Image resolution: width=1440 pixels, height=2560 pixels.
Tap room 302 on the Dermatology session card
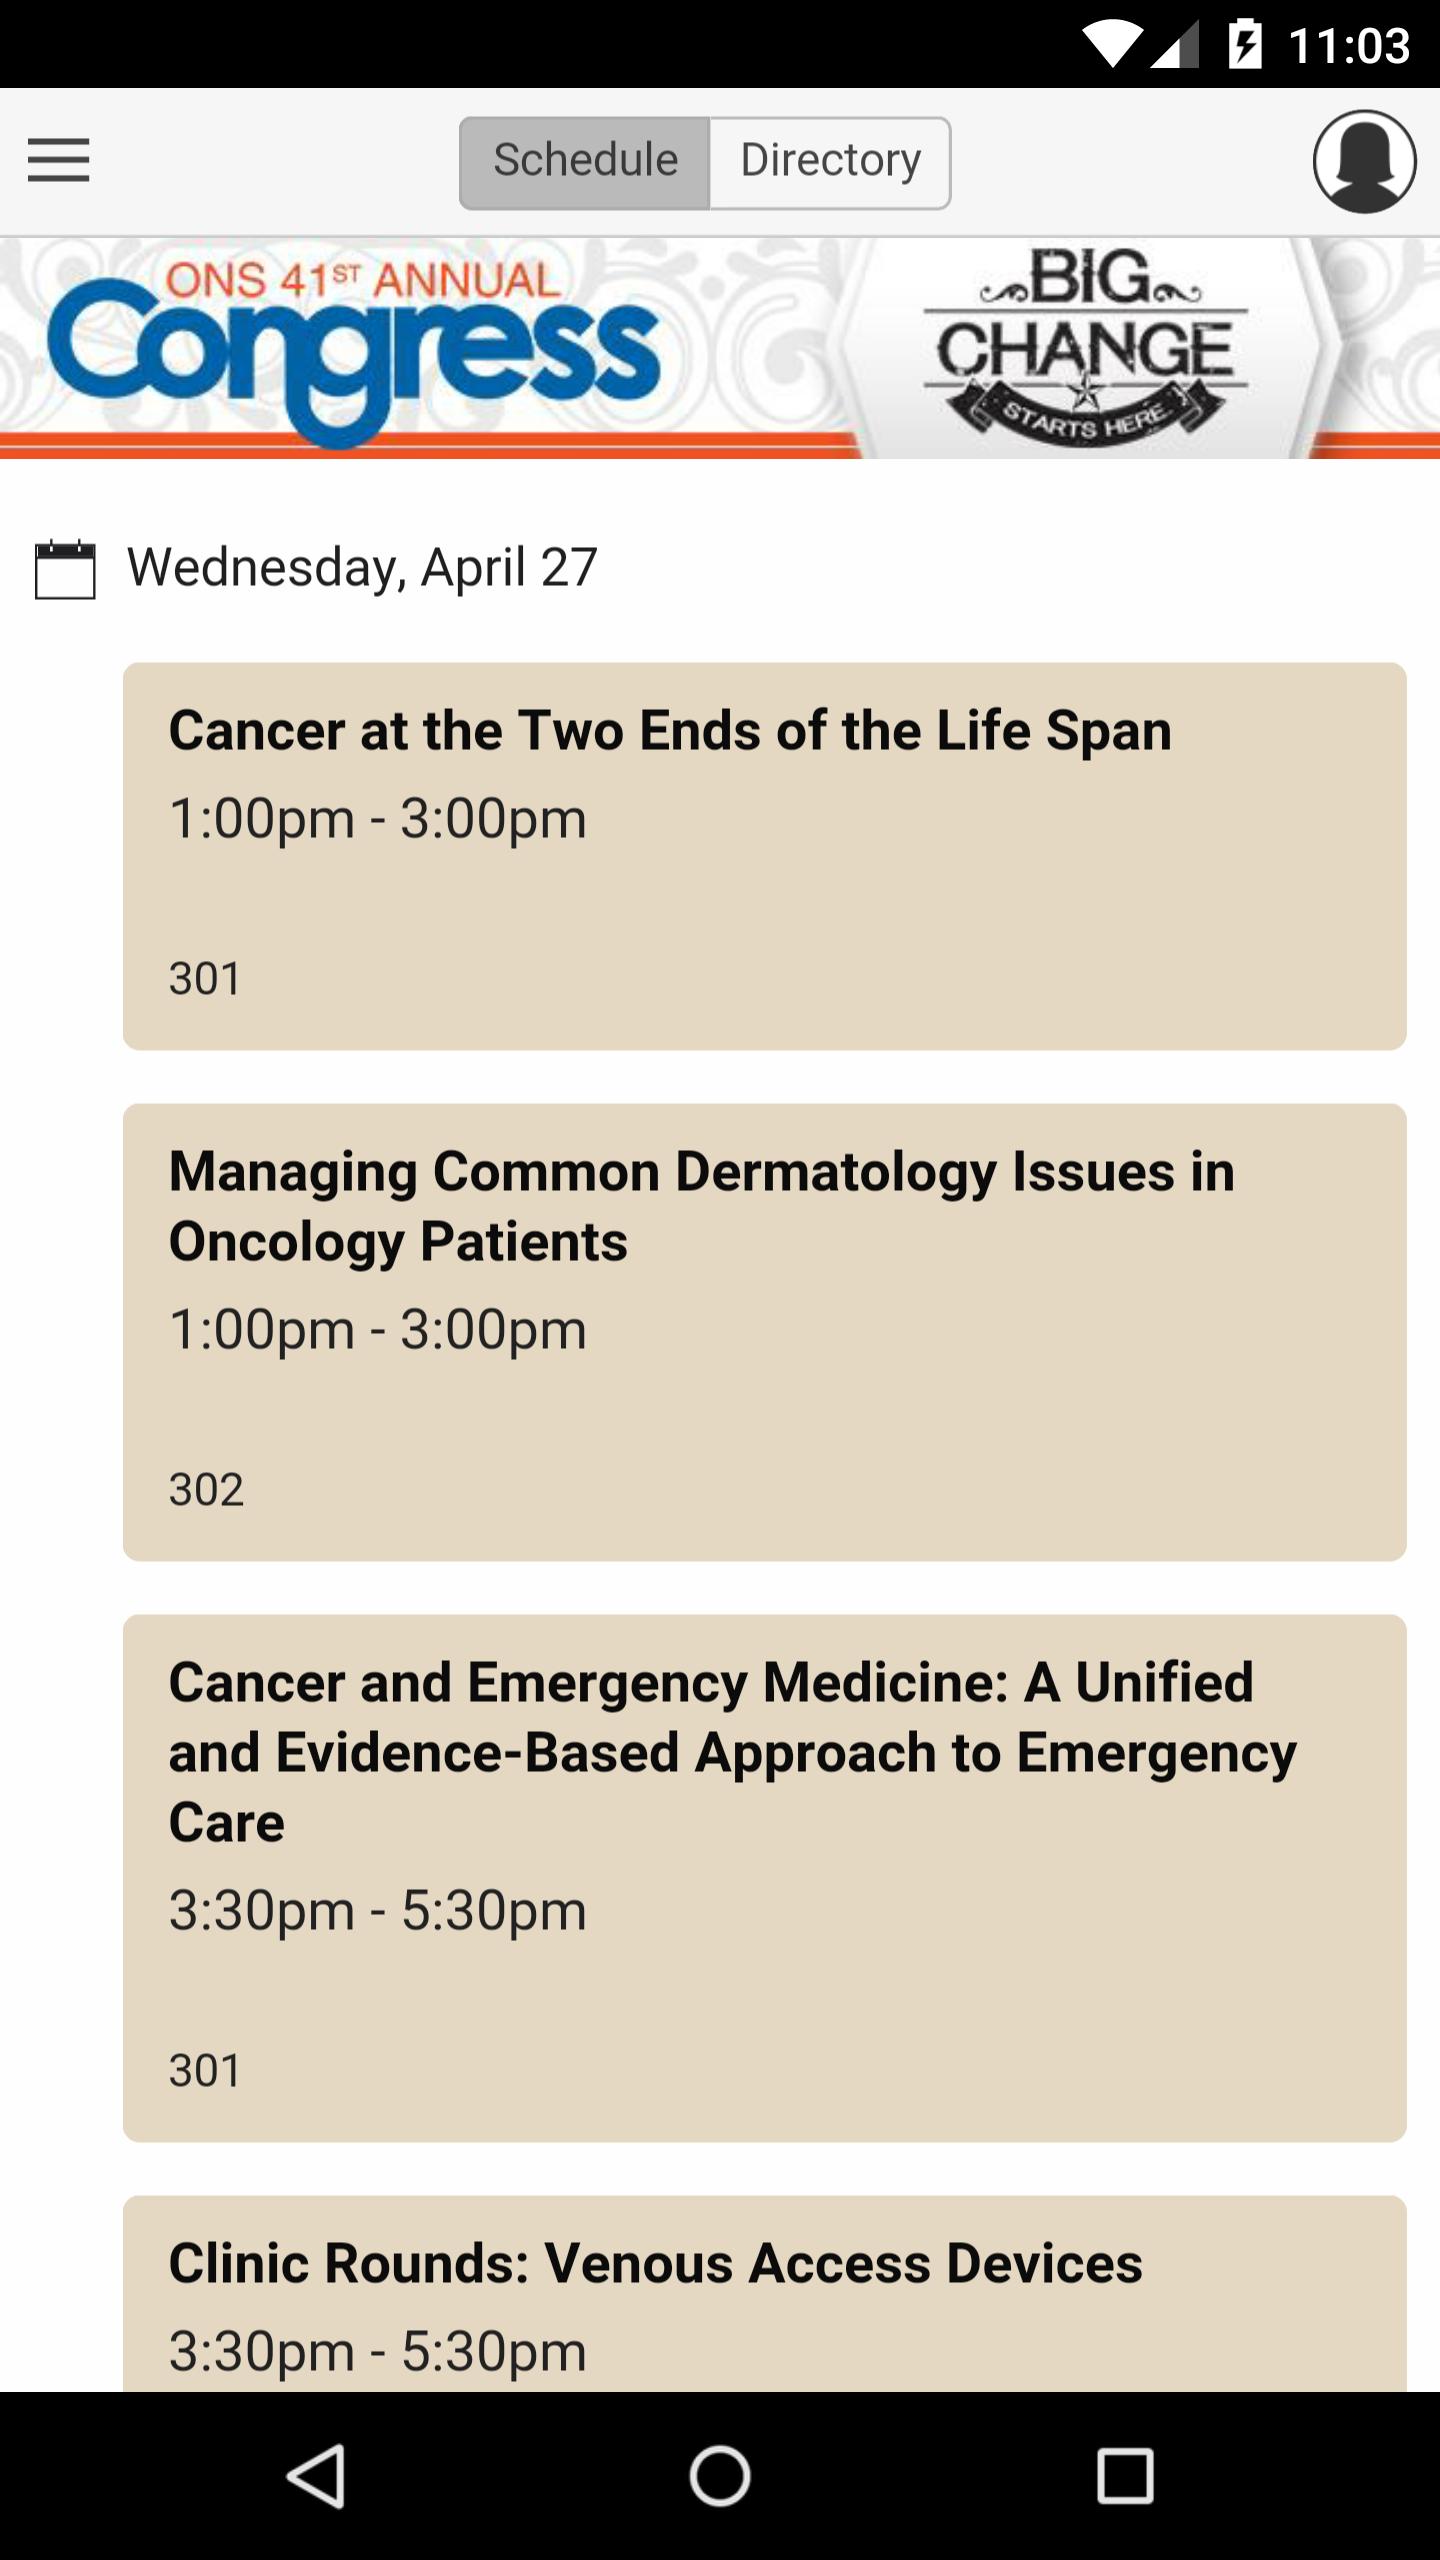[206, 1489]
